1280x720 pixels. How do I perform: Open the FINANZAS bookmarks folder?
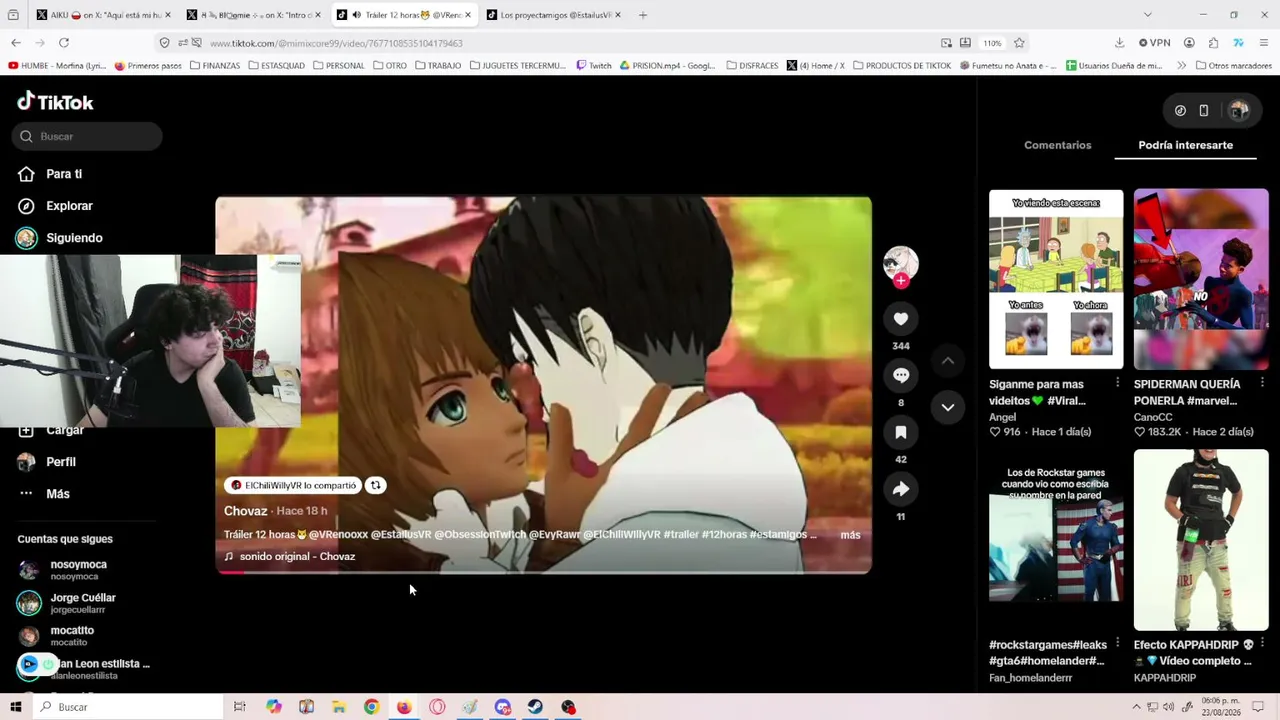pyautogui.click(x=215, y=66)
